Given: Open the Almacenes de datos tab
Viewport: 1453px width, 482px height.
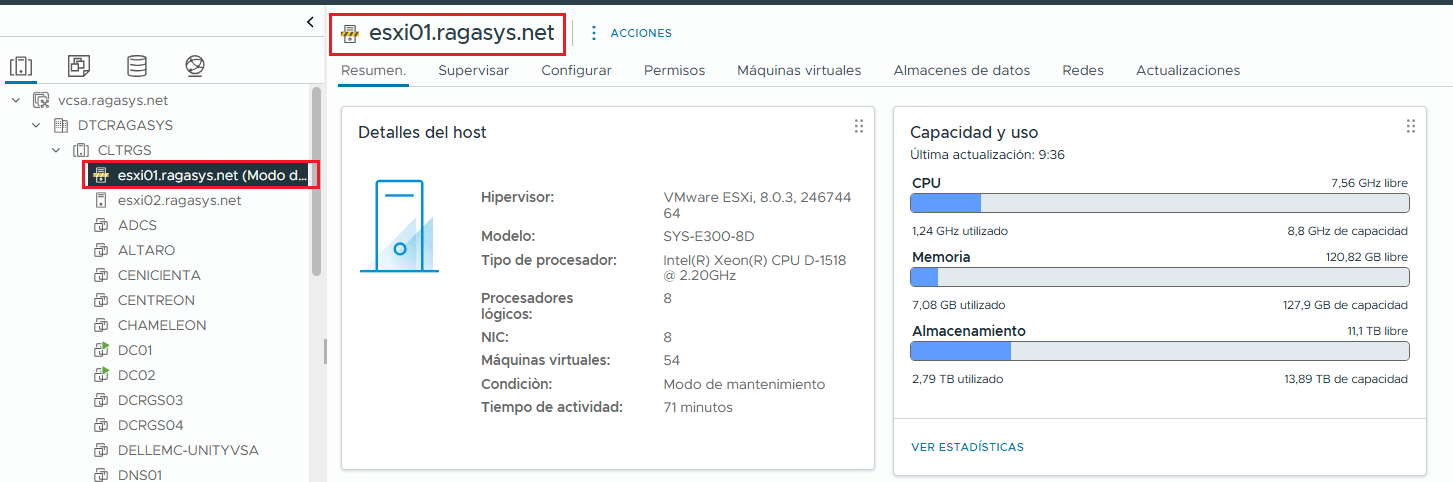Looking at the screenshot, I should 962,70.
